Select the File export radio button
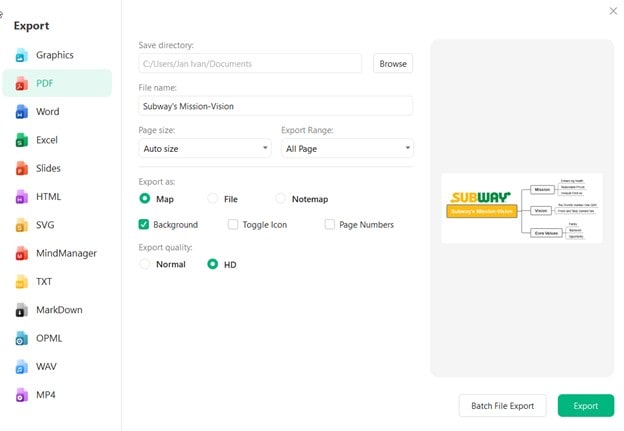The width and height of the screenshot is (624, 431). coord(213,198)
